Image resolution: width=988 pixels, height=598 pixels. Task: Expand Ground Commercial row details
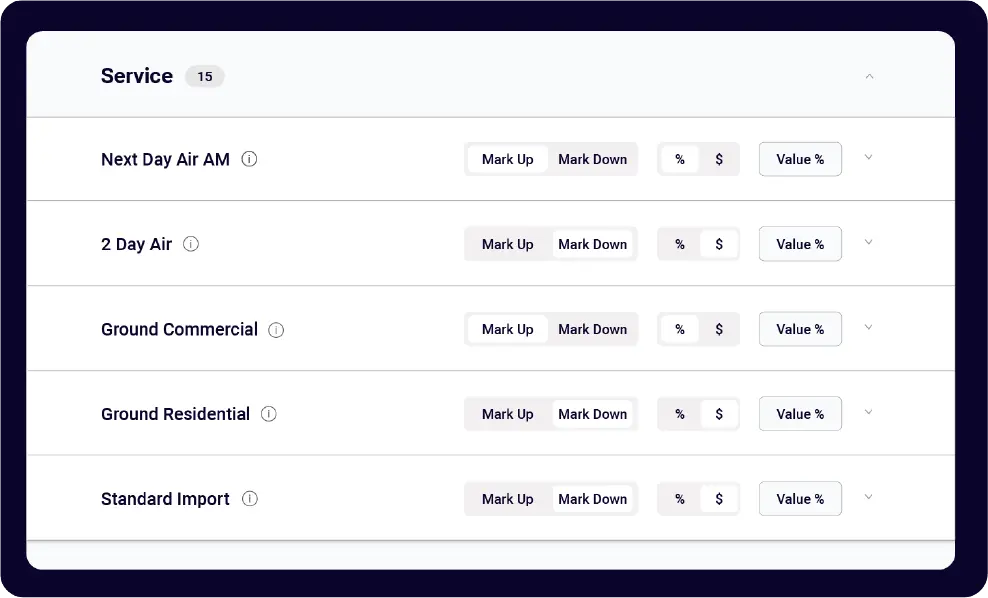(869, 328)
